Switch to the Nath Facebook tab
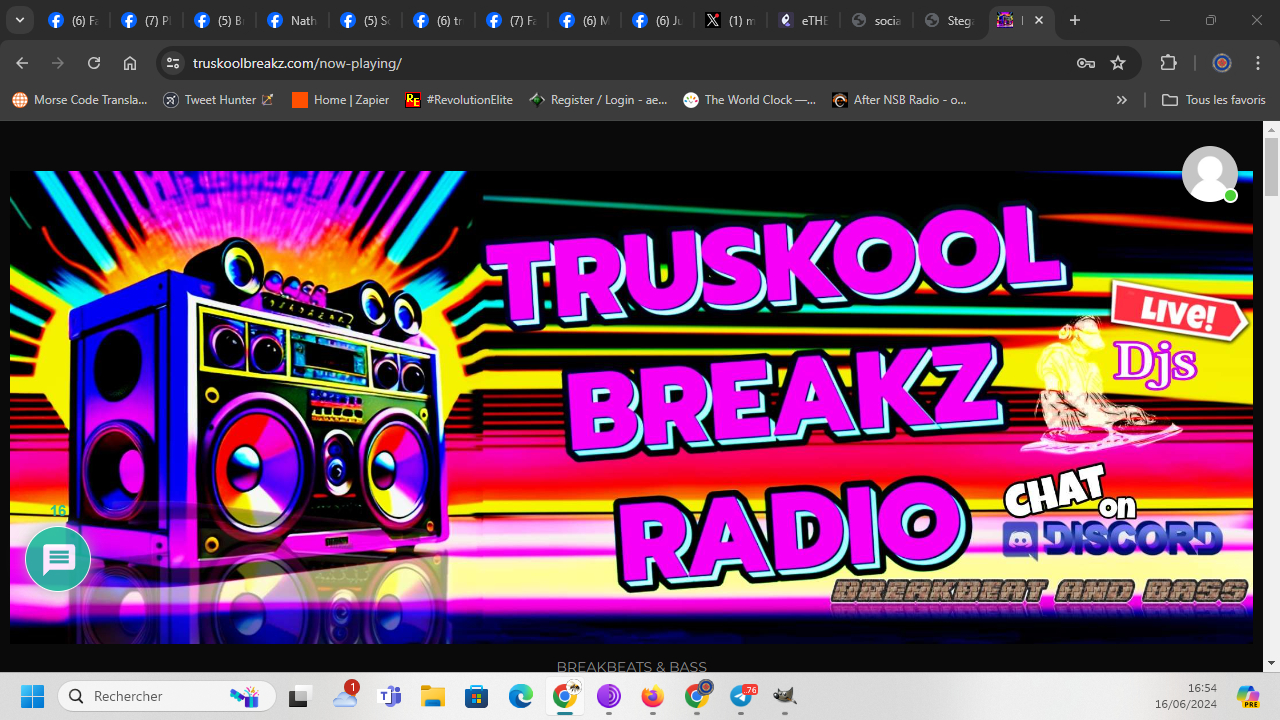This screenshot has height=720, width=1280. (x=292, y=20)
